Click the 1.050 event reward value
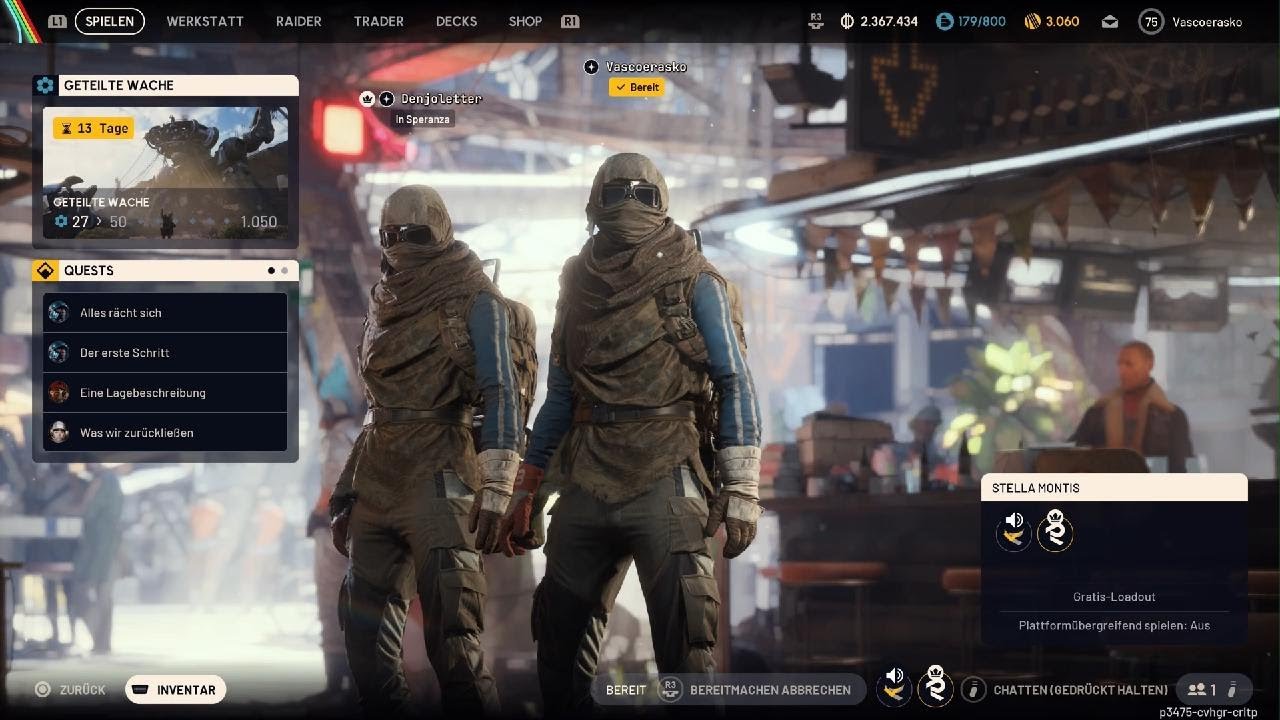This screenshot has height=720, width=1280. [258, 222]
